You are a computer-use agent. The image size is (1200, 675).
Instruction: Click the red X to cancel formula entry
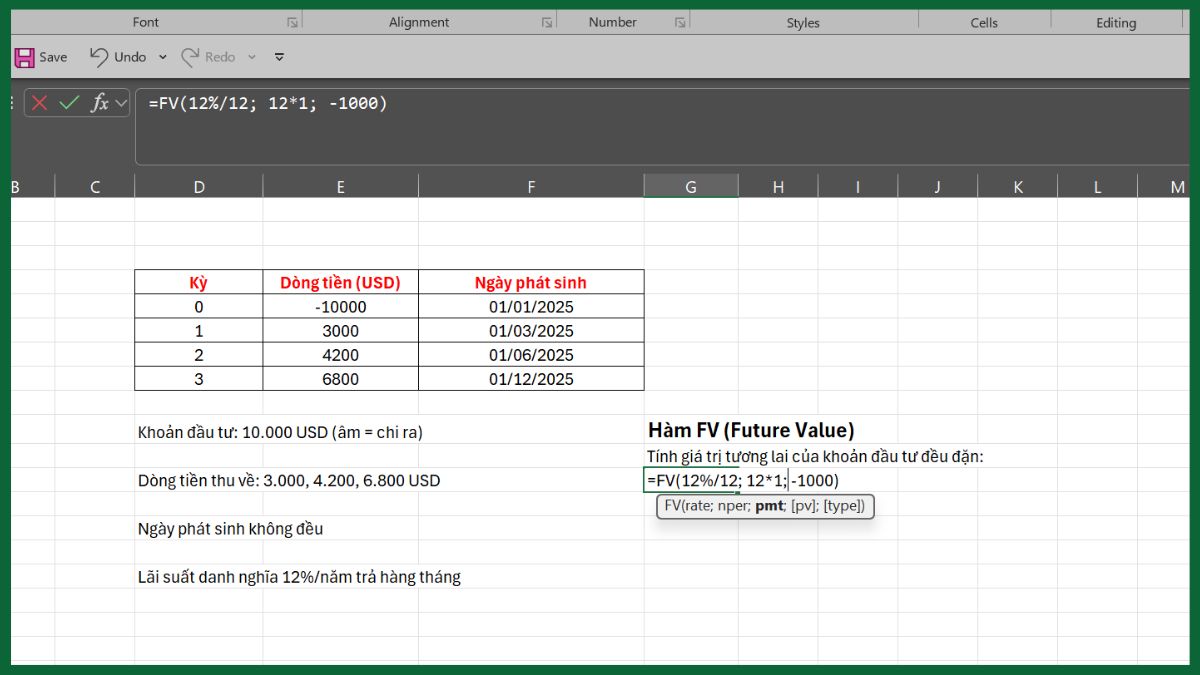click(x=40, y=103)
